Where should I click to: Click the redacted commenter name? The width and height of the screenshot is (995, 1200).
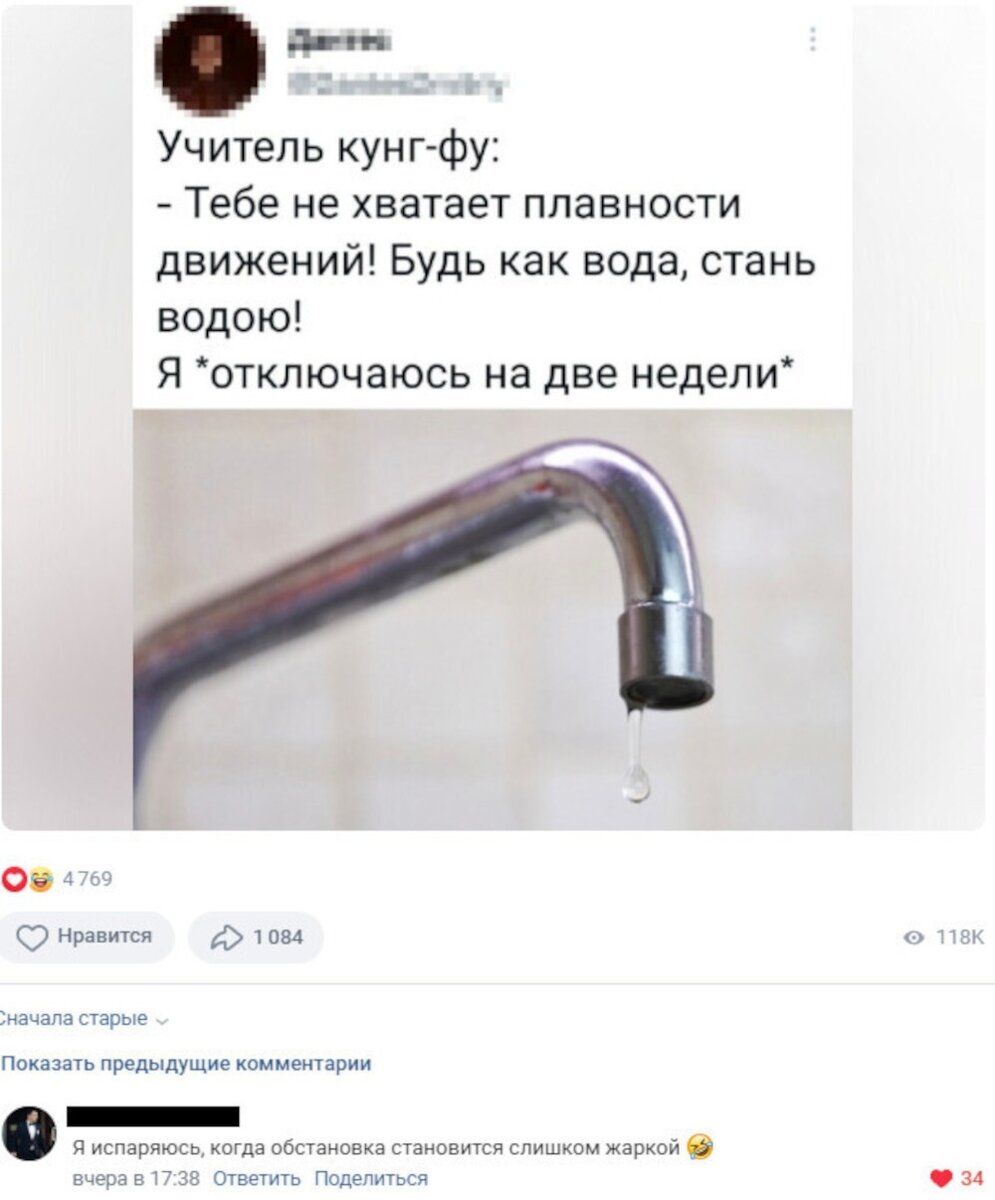(153, 1116)
